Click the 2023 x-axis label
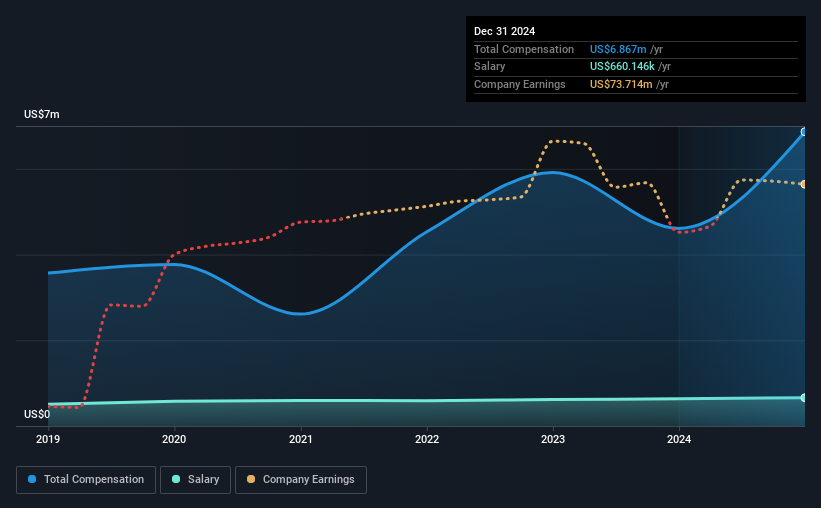The height and width of the screenshot is (508, 821). (x=553, y=439)
